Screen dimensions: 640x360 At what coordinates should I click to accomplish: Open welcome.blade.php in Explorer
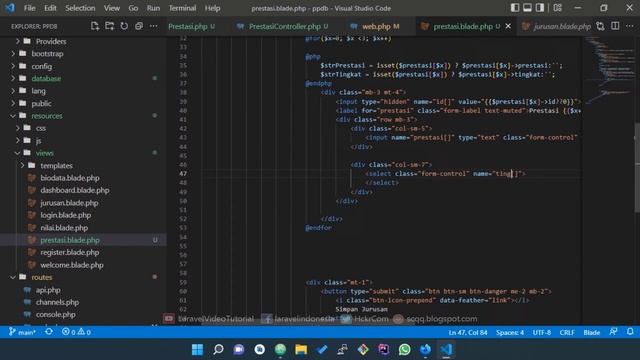coord(72,265)
